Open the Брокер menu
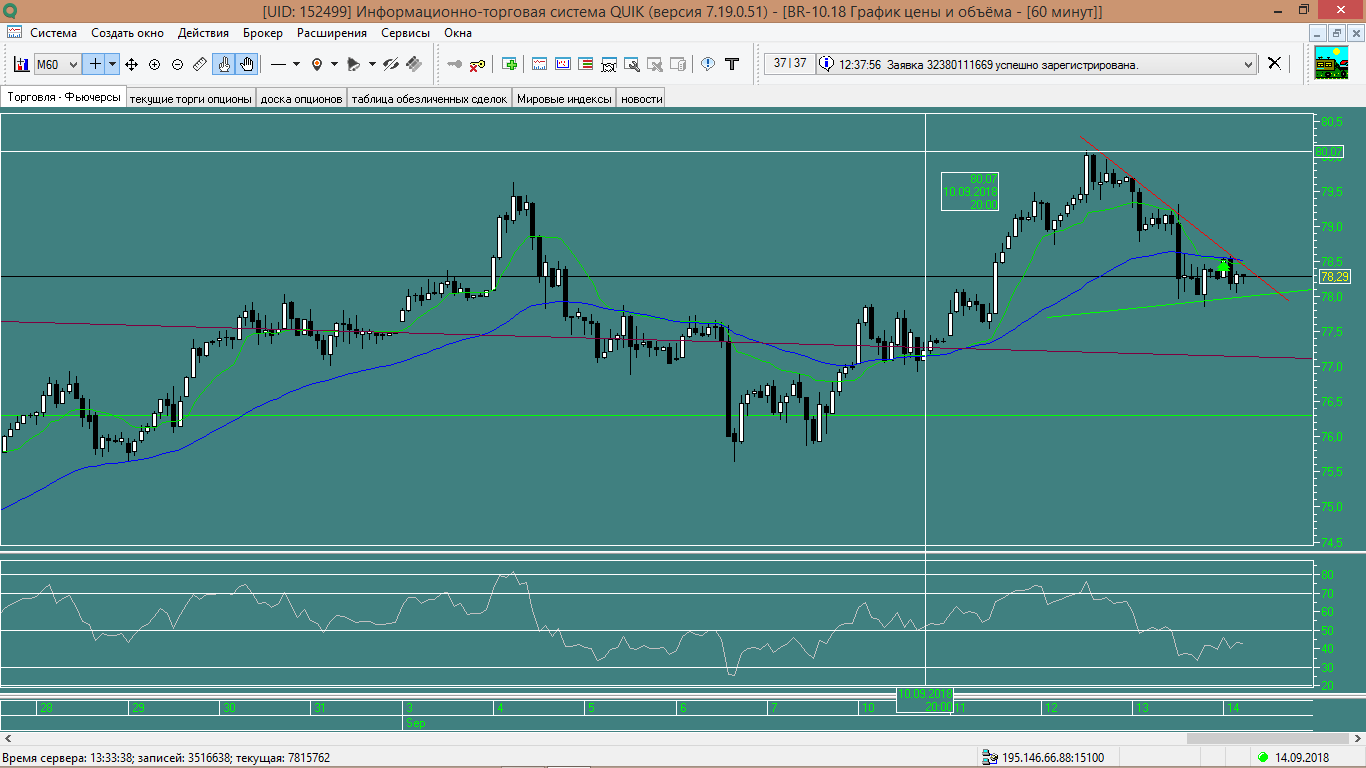The height and width of the screenshot is (768, 1366). point(262,33)
